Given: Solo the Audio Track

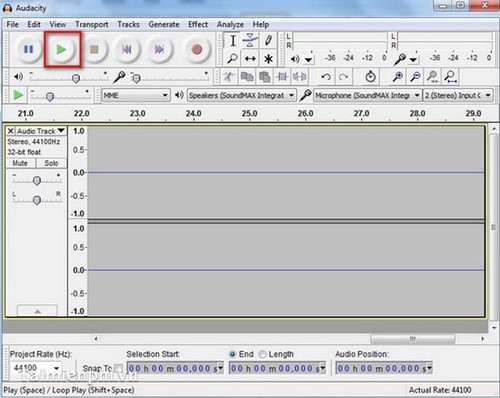Looking at the screenshot, I should (x=51, y=163).
